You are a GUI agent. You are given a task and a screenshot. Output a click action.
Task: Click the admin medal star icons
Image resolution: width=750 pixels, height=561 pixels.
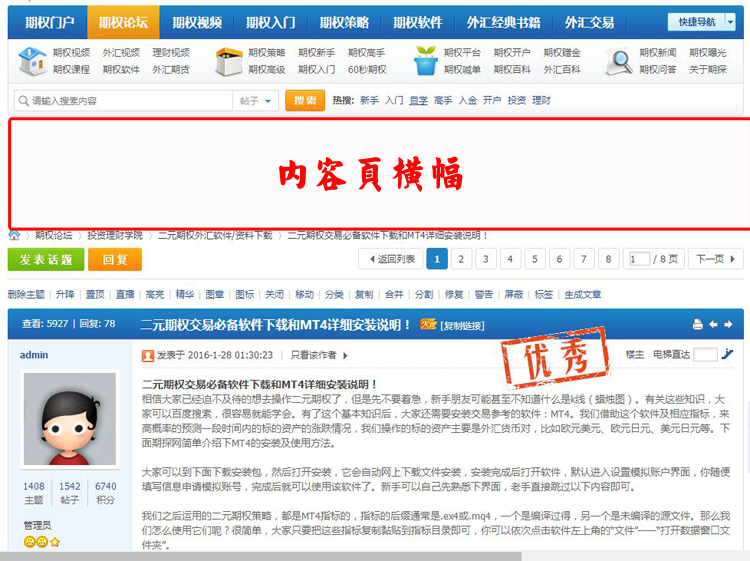coord(42,542)
